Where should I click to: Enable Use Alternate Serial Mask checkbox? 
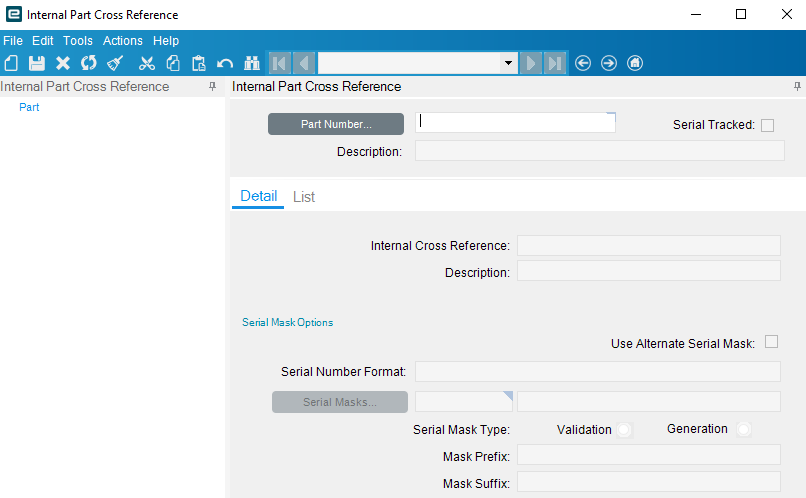point(771,342)
